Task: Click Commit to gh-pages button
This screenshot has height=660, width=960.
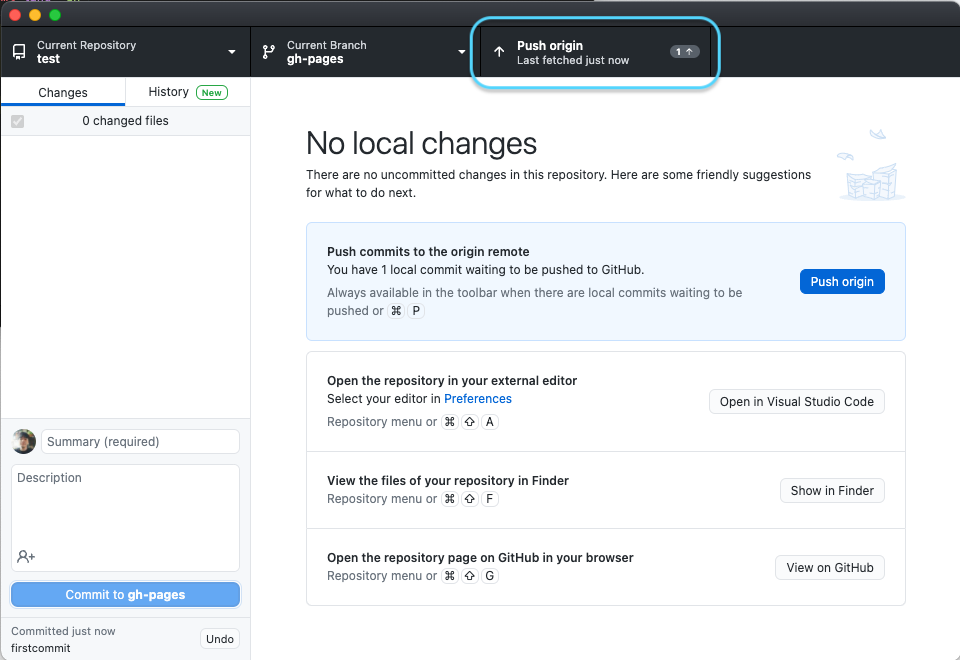Action: tap(126, 594)
